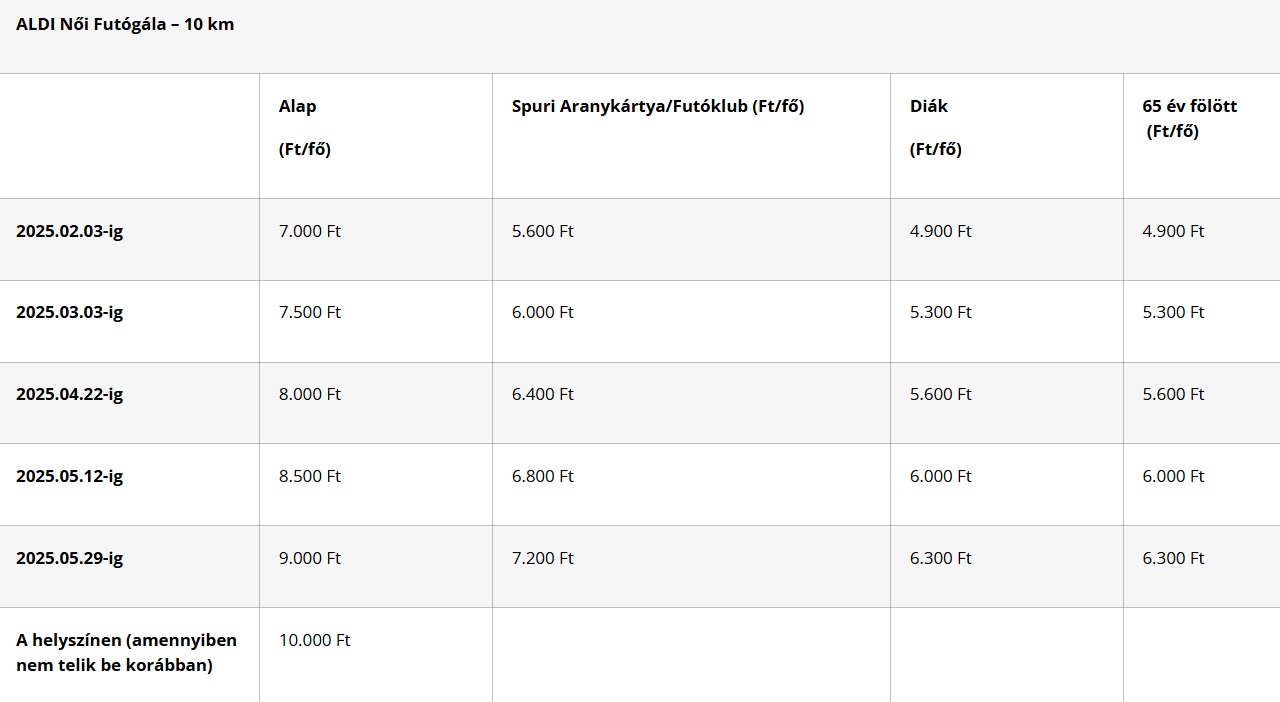The image size is (1280, 702).
Task: Click the ALDI Női Futógála 10 km heading
Action: [x=125, y=24]
